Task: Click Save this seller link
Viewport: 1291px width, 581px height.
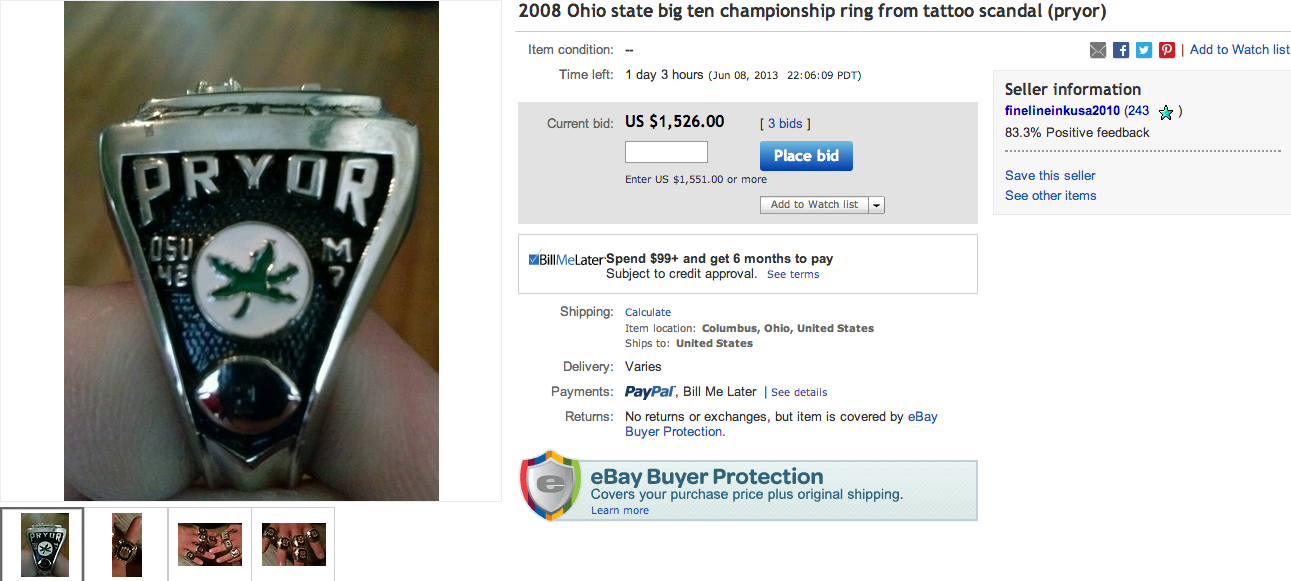Action: click(1050, 176)
